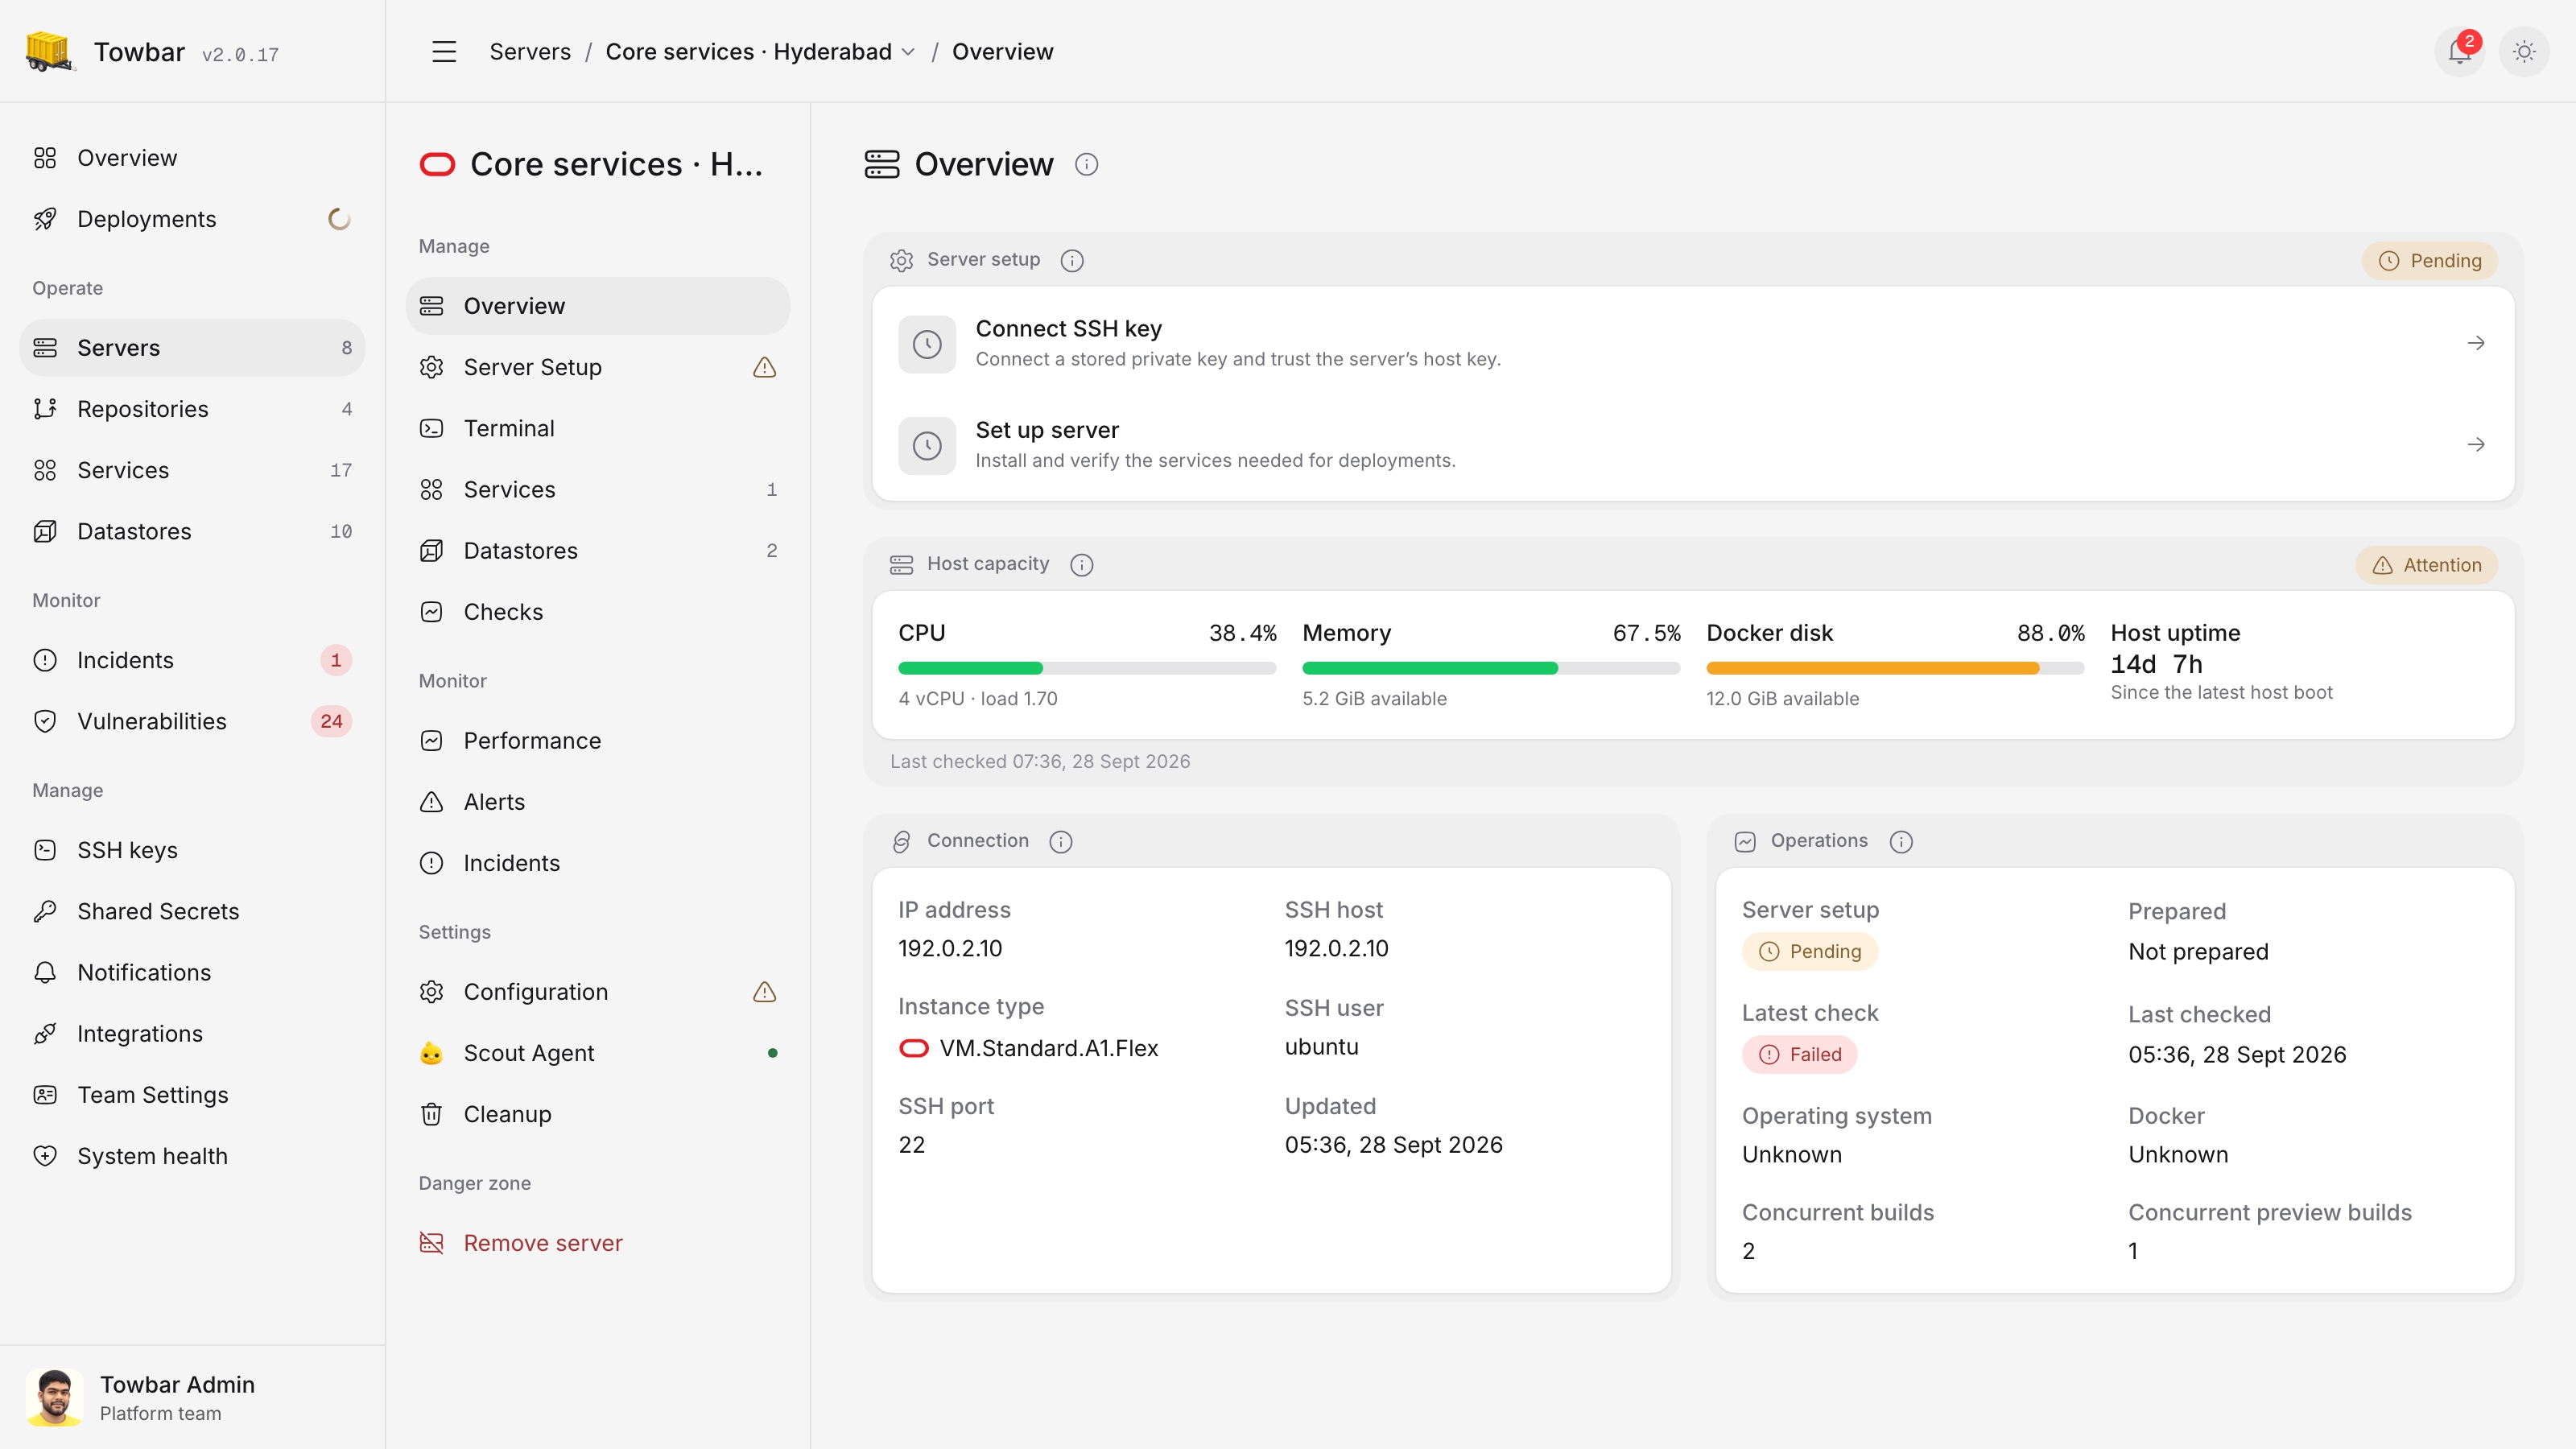
Task: Click the Docker disk usage bar
Action: click(x=1895, y=668)
